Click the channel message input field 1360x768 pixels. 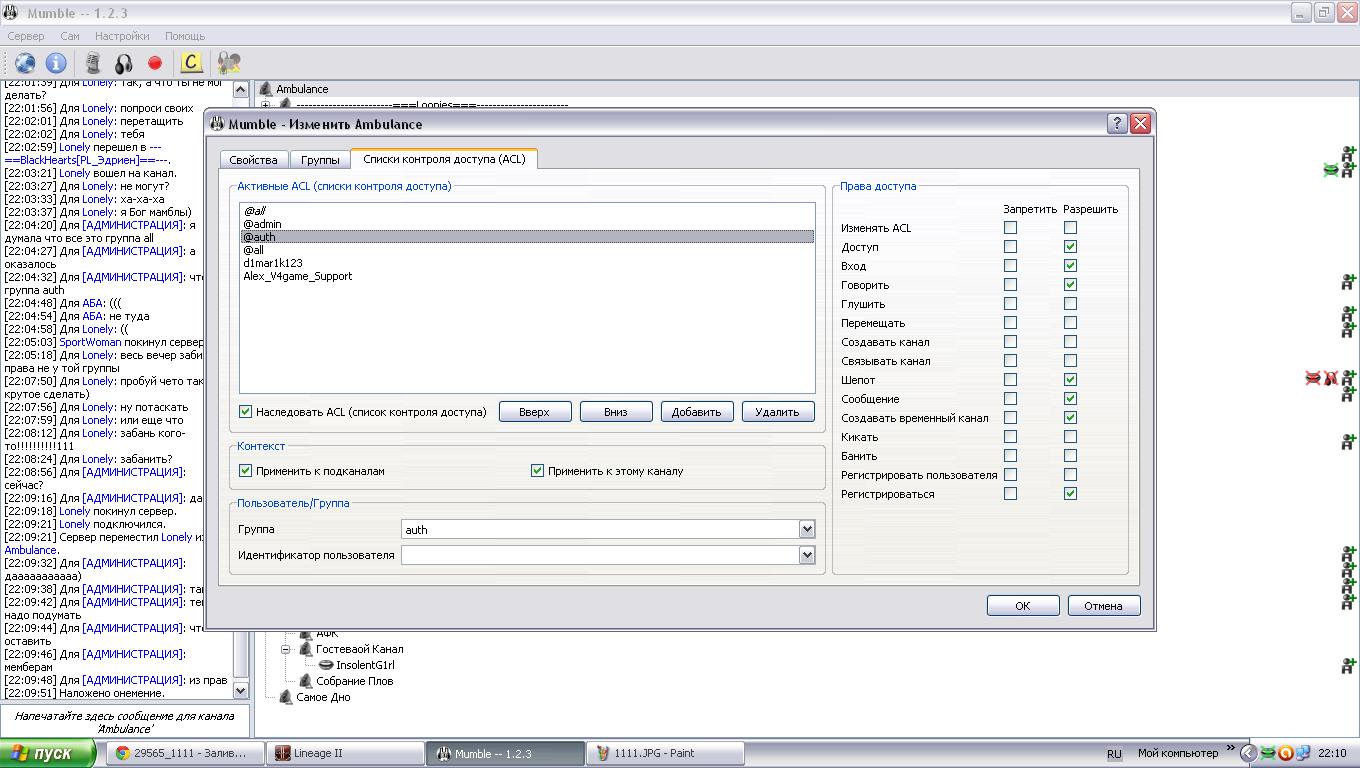tap(125, 722)
